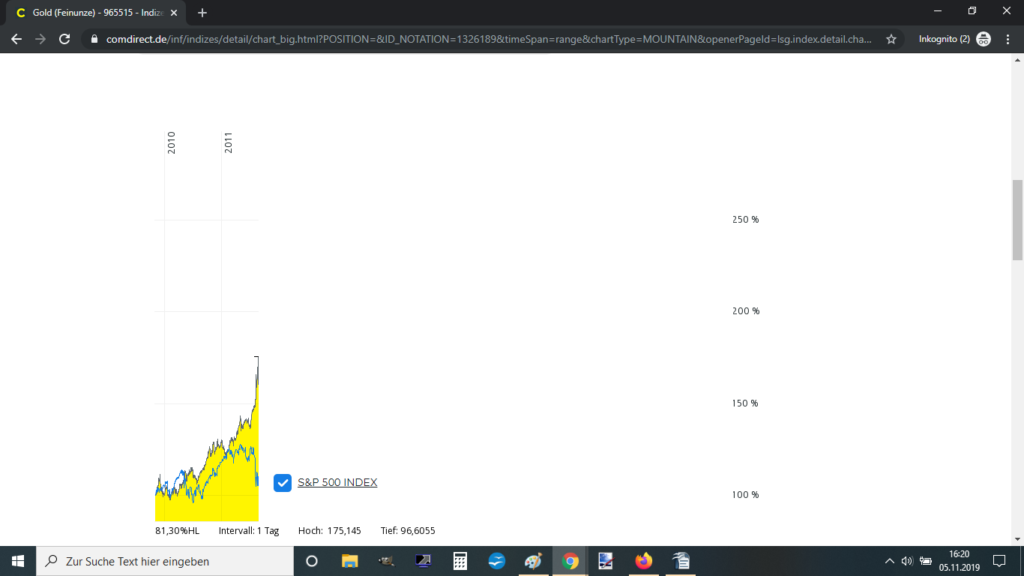Image resolution: width=1024 pixels, height=576 pixels.
Task: Open the image editor icon beside Chrome
Action: click(x=606, y=561)
